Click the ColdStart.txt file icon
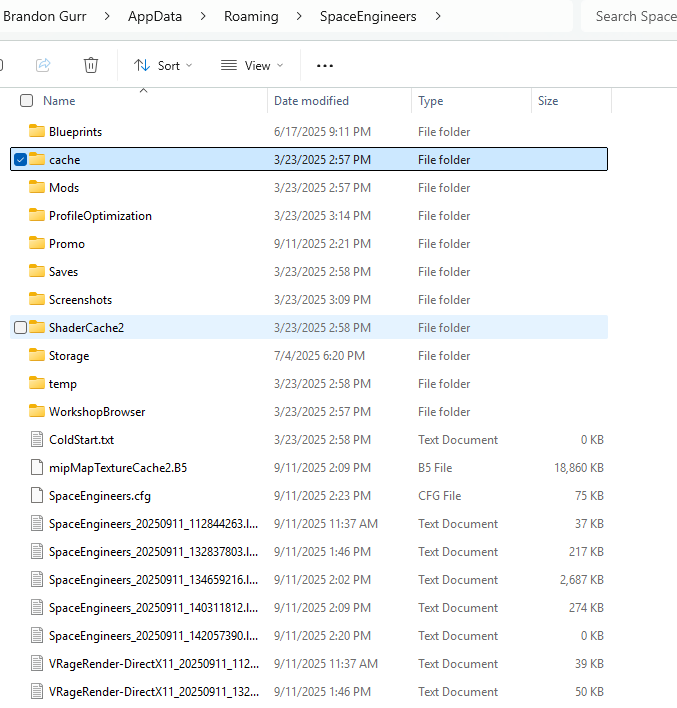The image size is (677, 708). 38,440
